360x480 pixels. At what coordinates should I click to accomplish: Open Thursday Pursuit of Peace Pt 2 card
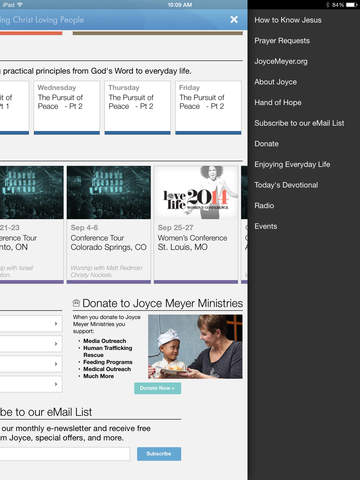click(x=137, y=108)
